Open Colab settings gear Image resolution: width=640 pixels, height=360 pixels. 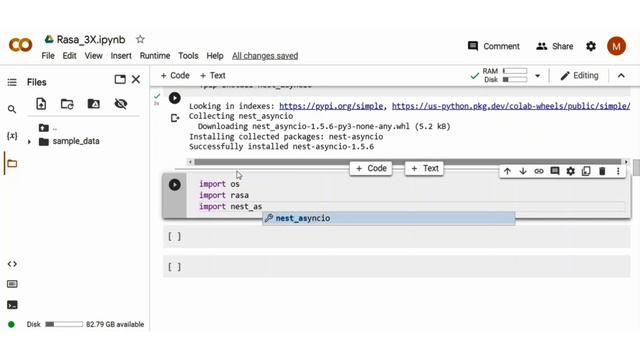click(591, 46)
